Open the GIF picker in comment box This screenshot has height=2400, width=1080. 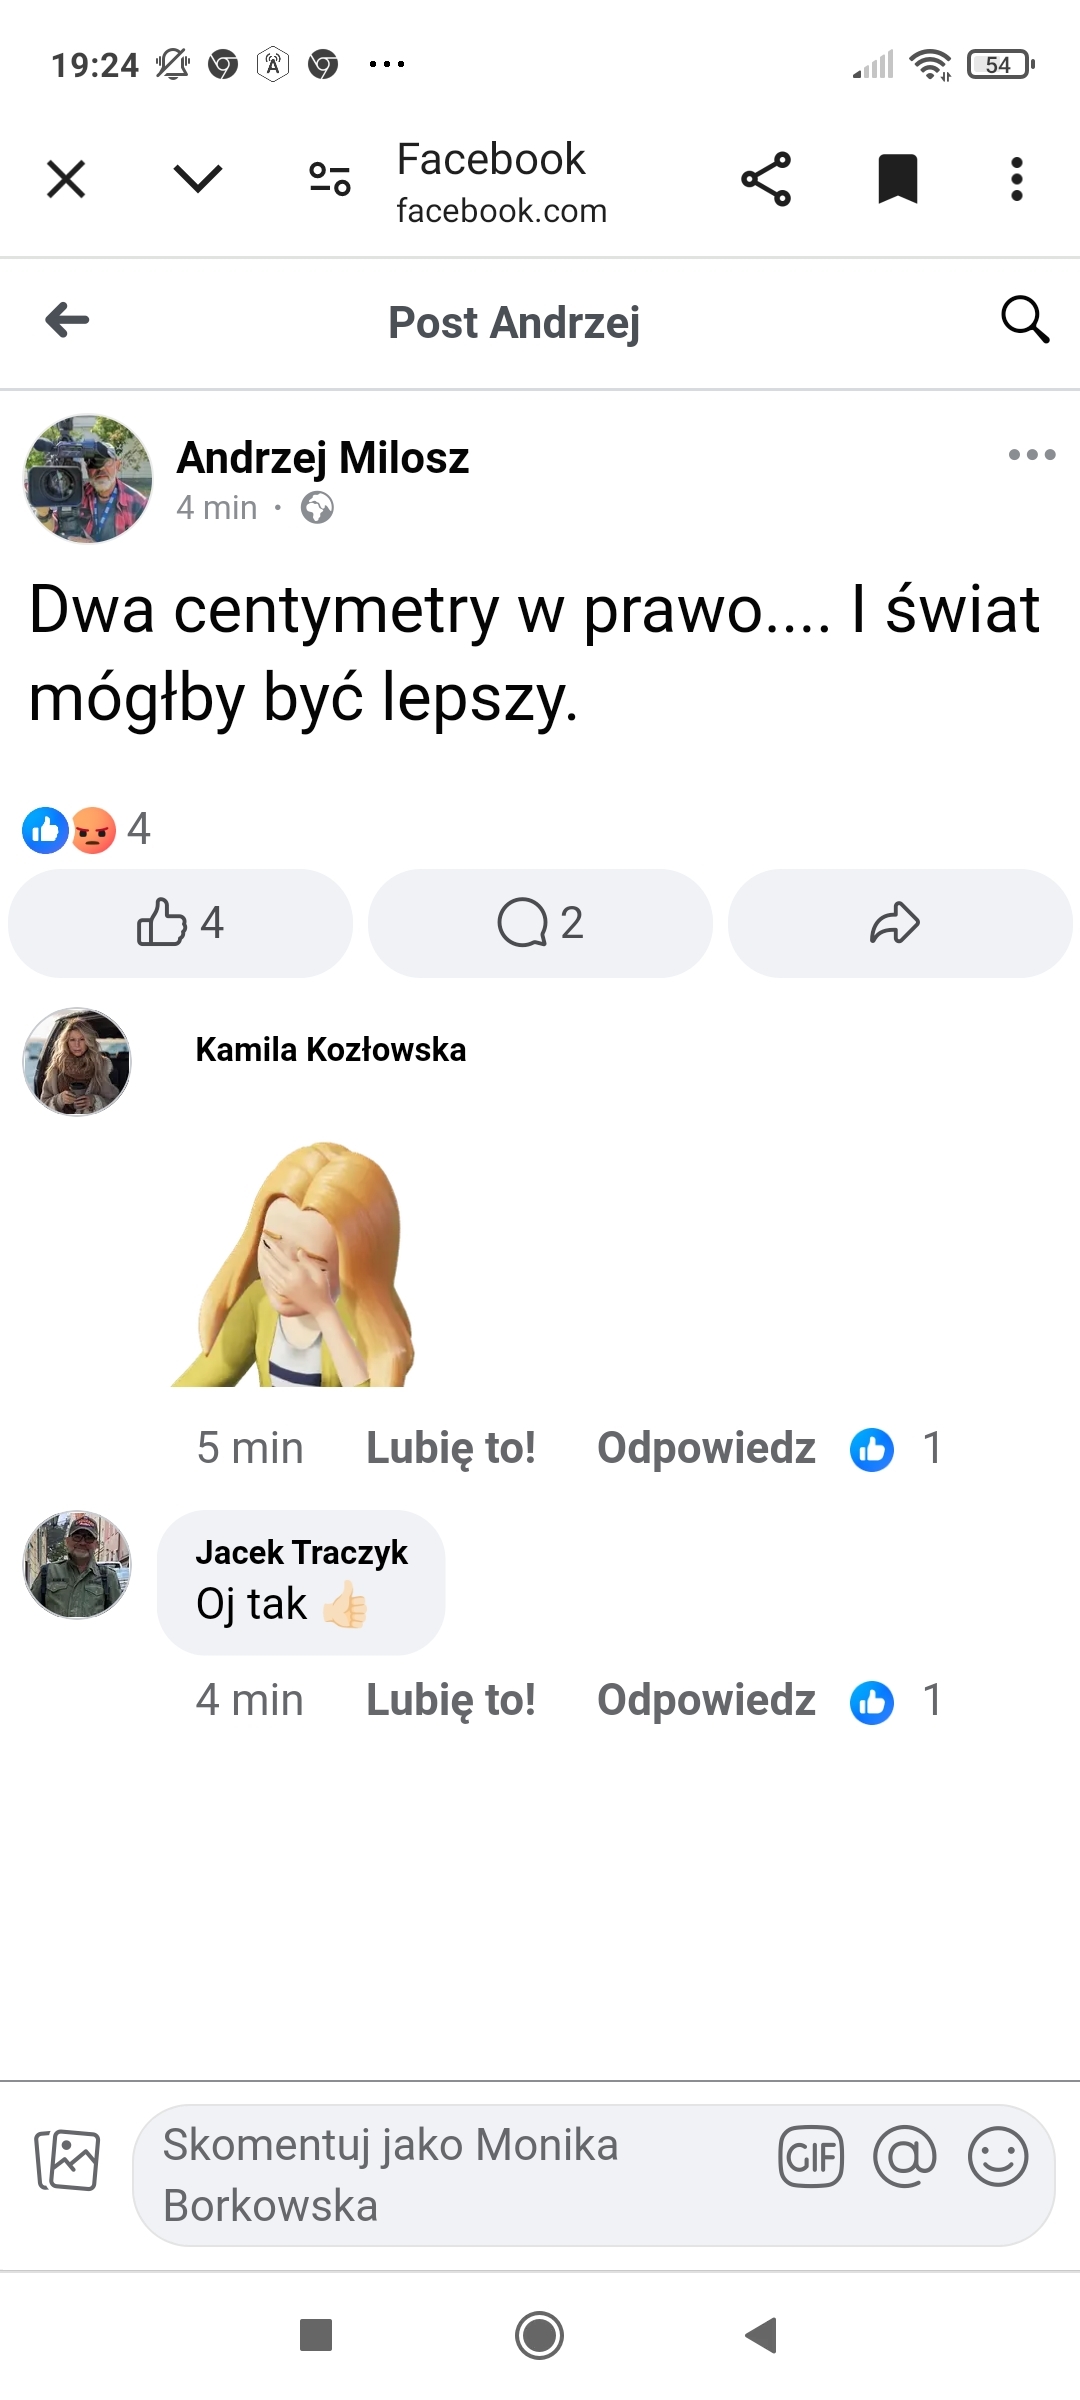811,2158
